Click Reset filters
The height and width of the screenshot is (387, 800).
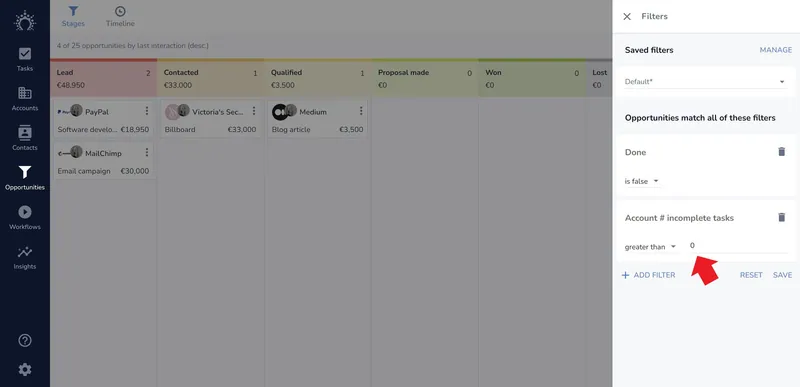[x=751, y=275]
